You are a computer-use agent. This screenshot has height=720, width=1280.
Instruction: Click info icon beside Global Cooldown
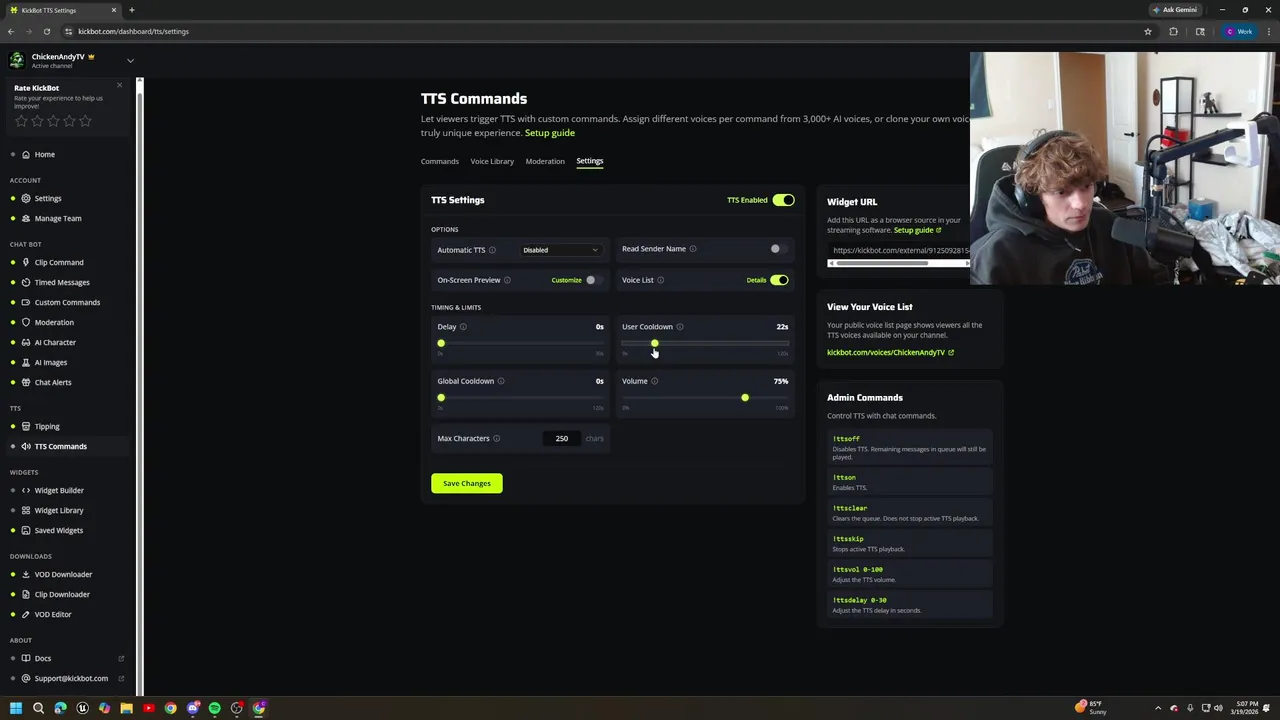pos(501,381)
